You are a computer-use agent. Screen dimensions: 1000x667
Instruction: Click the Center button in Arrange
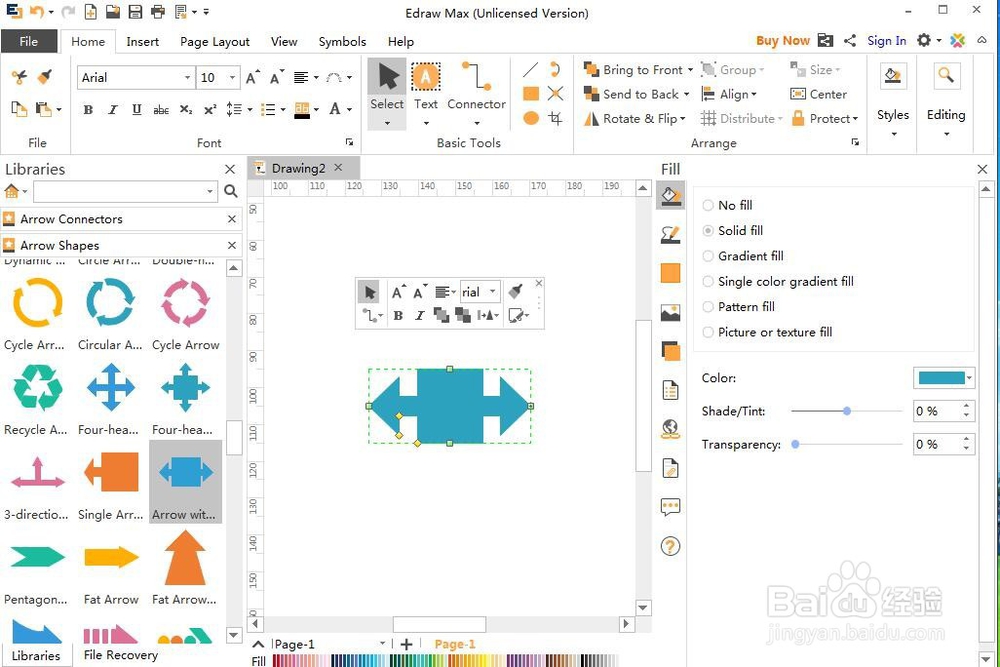pos(818,94)
